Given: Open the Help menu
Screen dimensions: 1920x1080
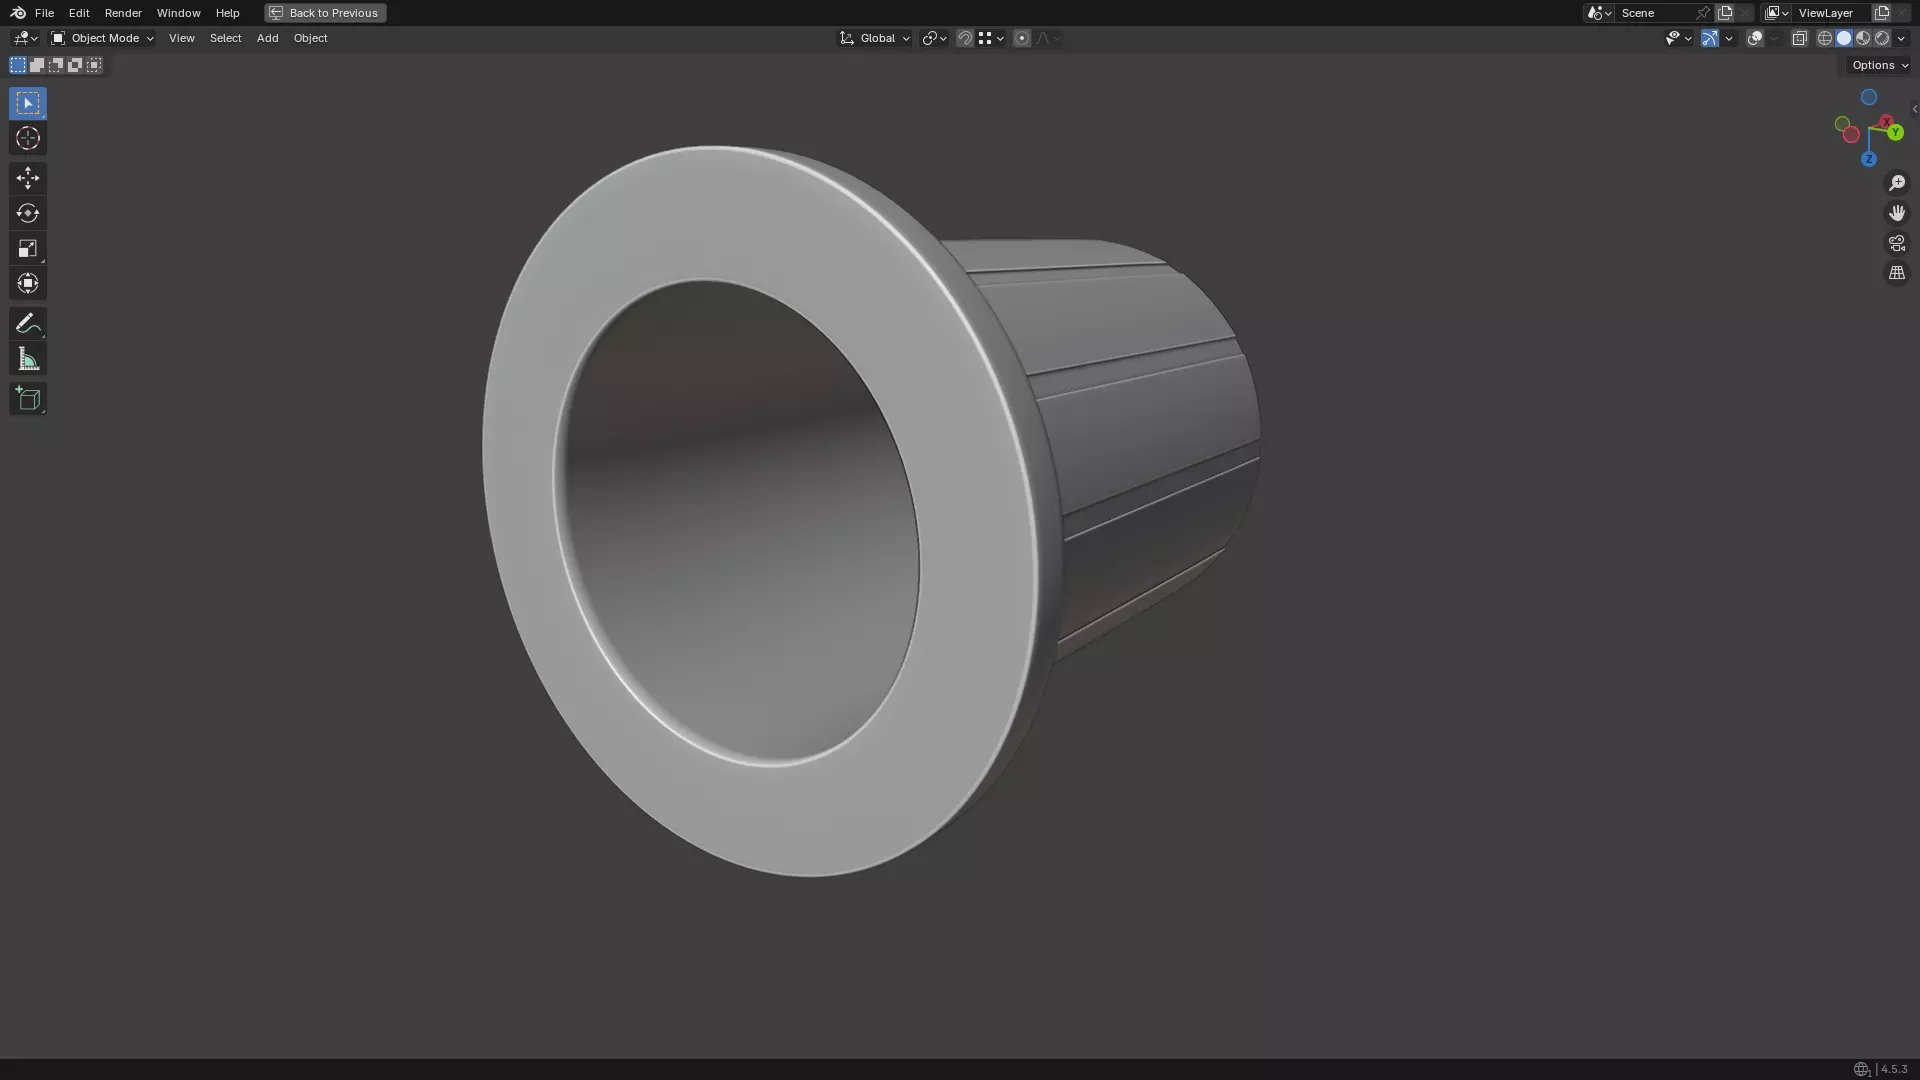Looking at the screenshot, I should [227, 13].
